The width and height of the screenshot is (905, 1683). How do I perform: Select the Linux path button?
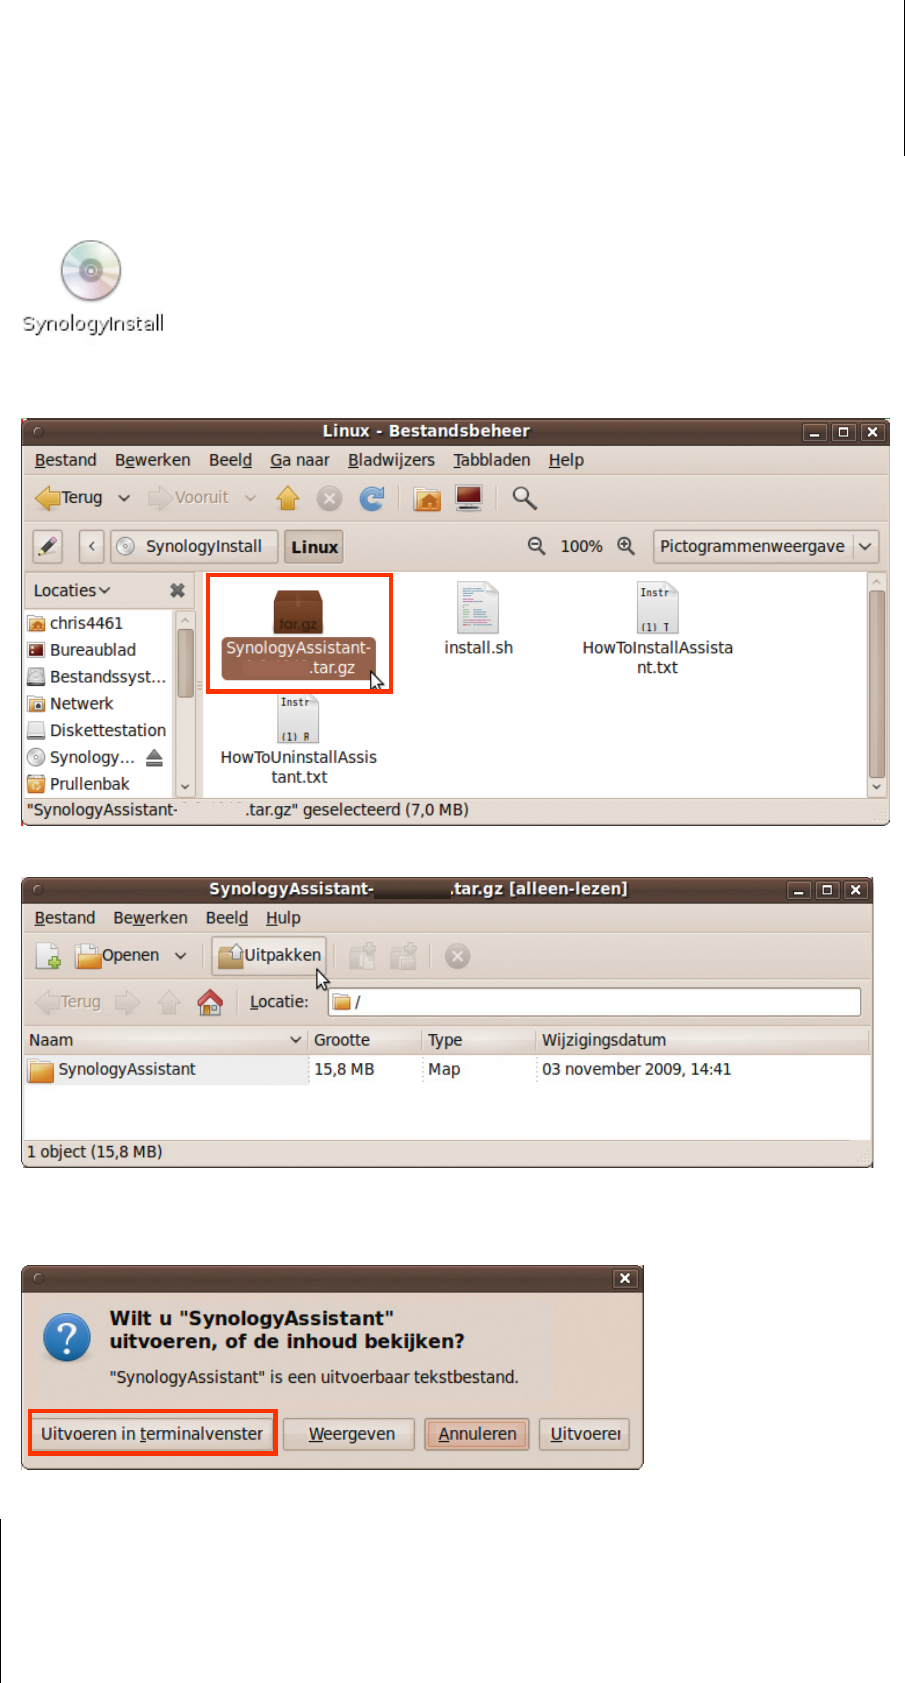tap(314, 546)
